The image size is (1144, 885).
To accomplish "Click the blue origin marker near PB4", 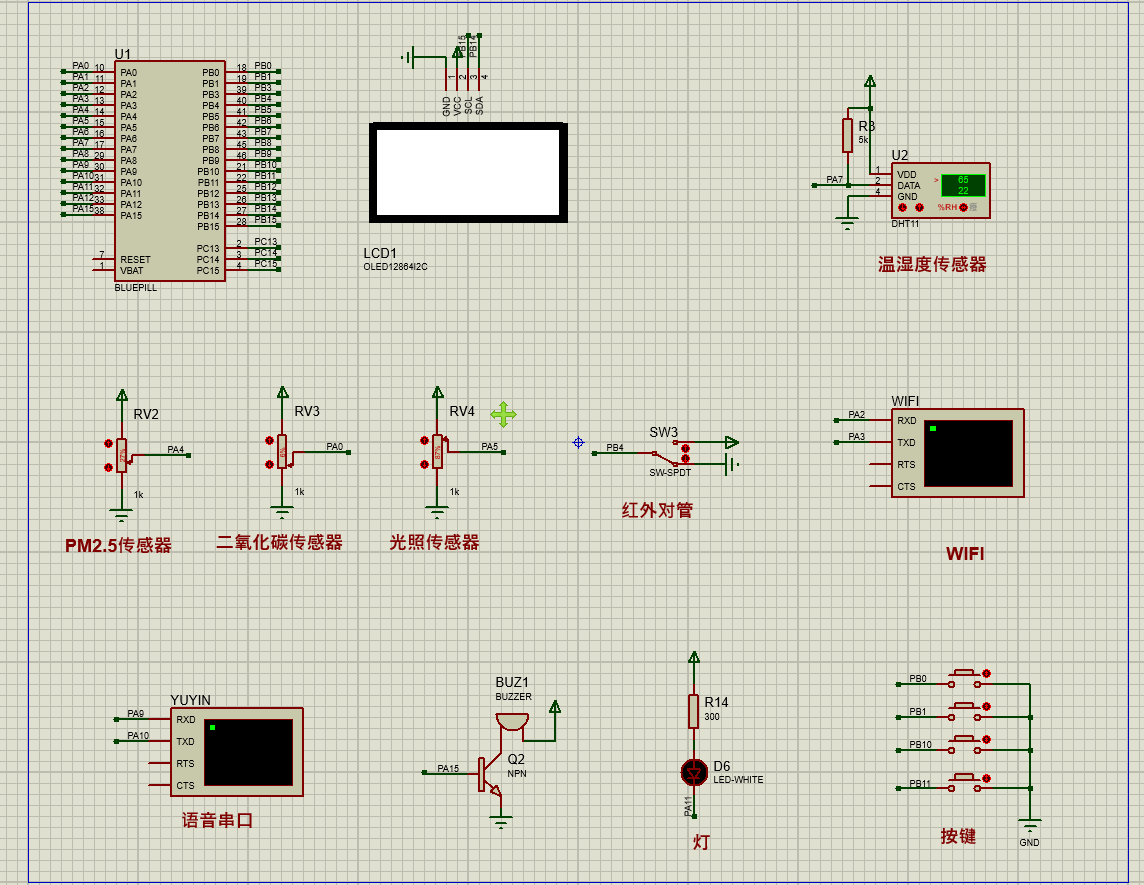I will pos(579,442).
